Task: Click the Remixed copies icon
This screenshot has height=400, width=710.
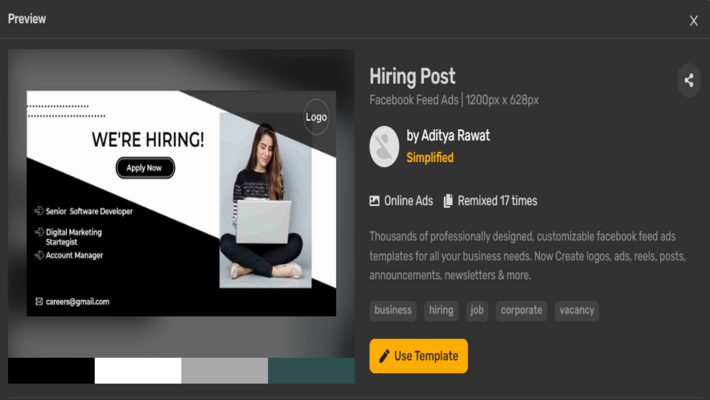Action: coord(448,201)
